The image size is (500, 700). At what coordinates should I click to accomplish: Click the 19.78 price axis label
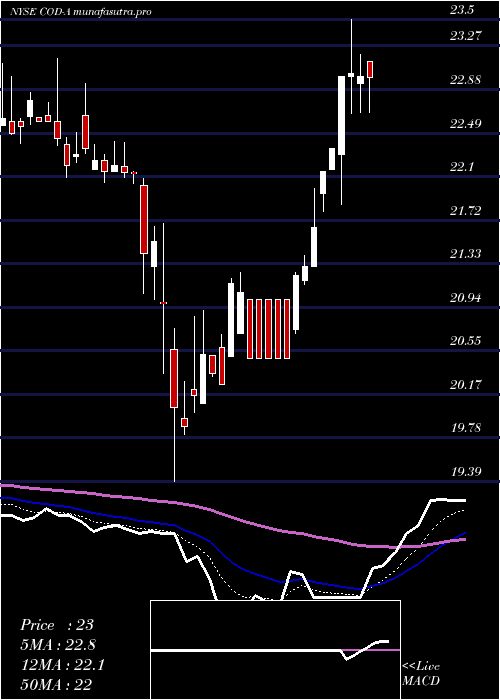pyautogui.click(x=465, y=428)
